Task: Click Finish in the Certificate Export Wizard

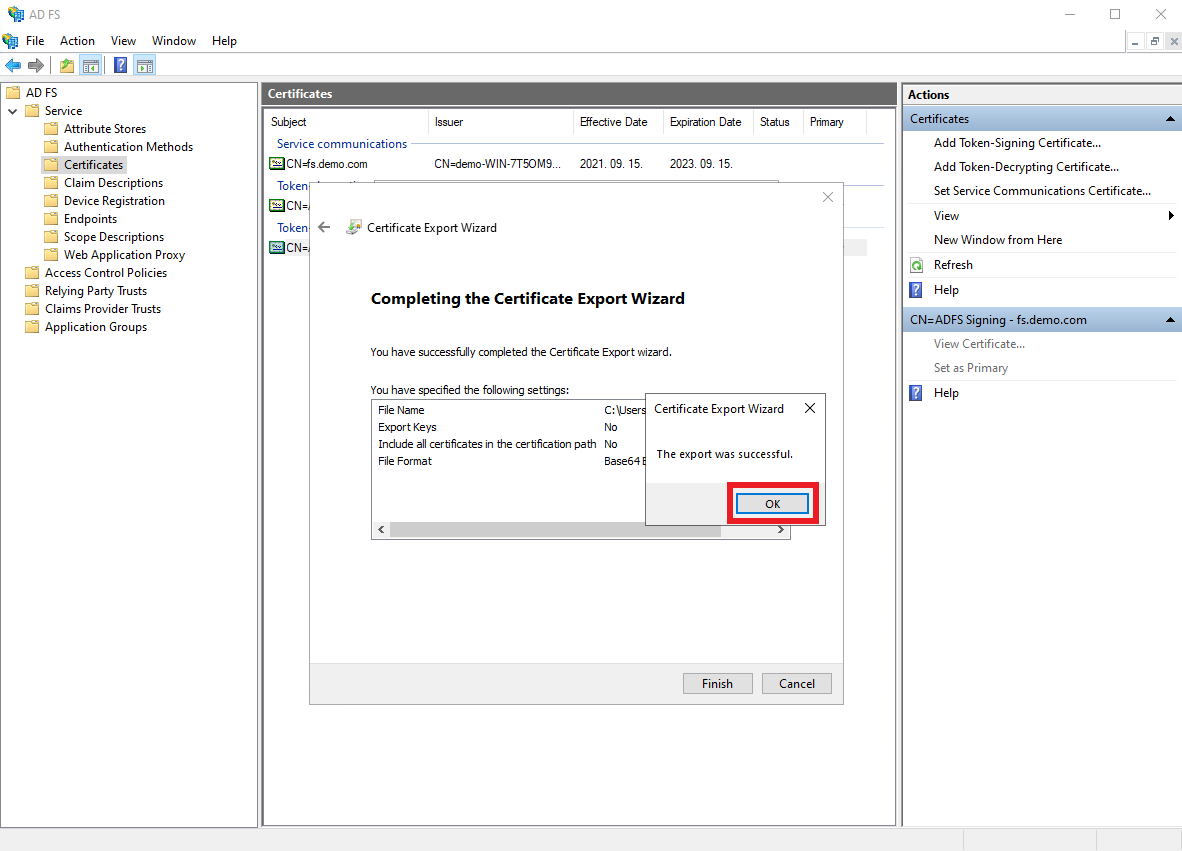Action: (717, 684)
